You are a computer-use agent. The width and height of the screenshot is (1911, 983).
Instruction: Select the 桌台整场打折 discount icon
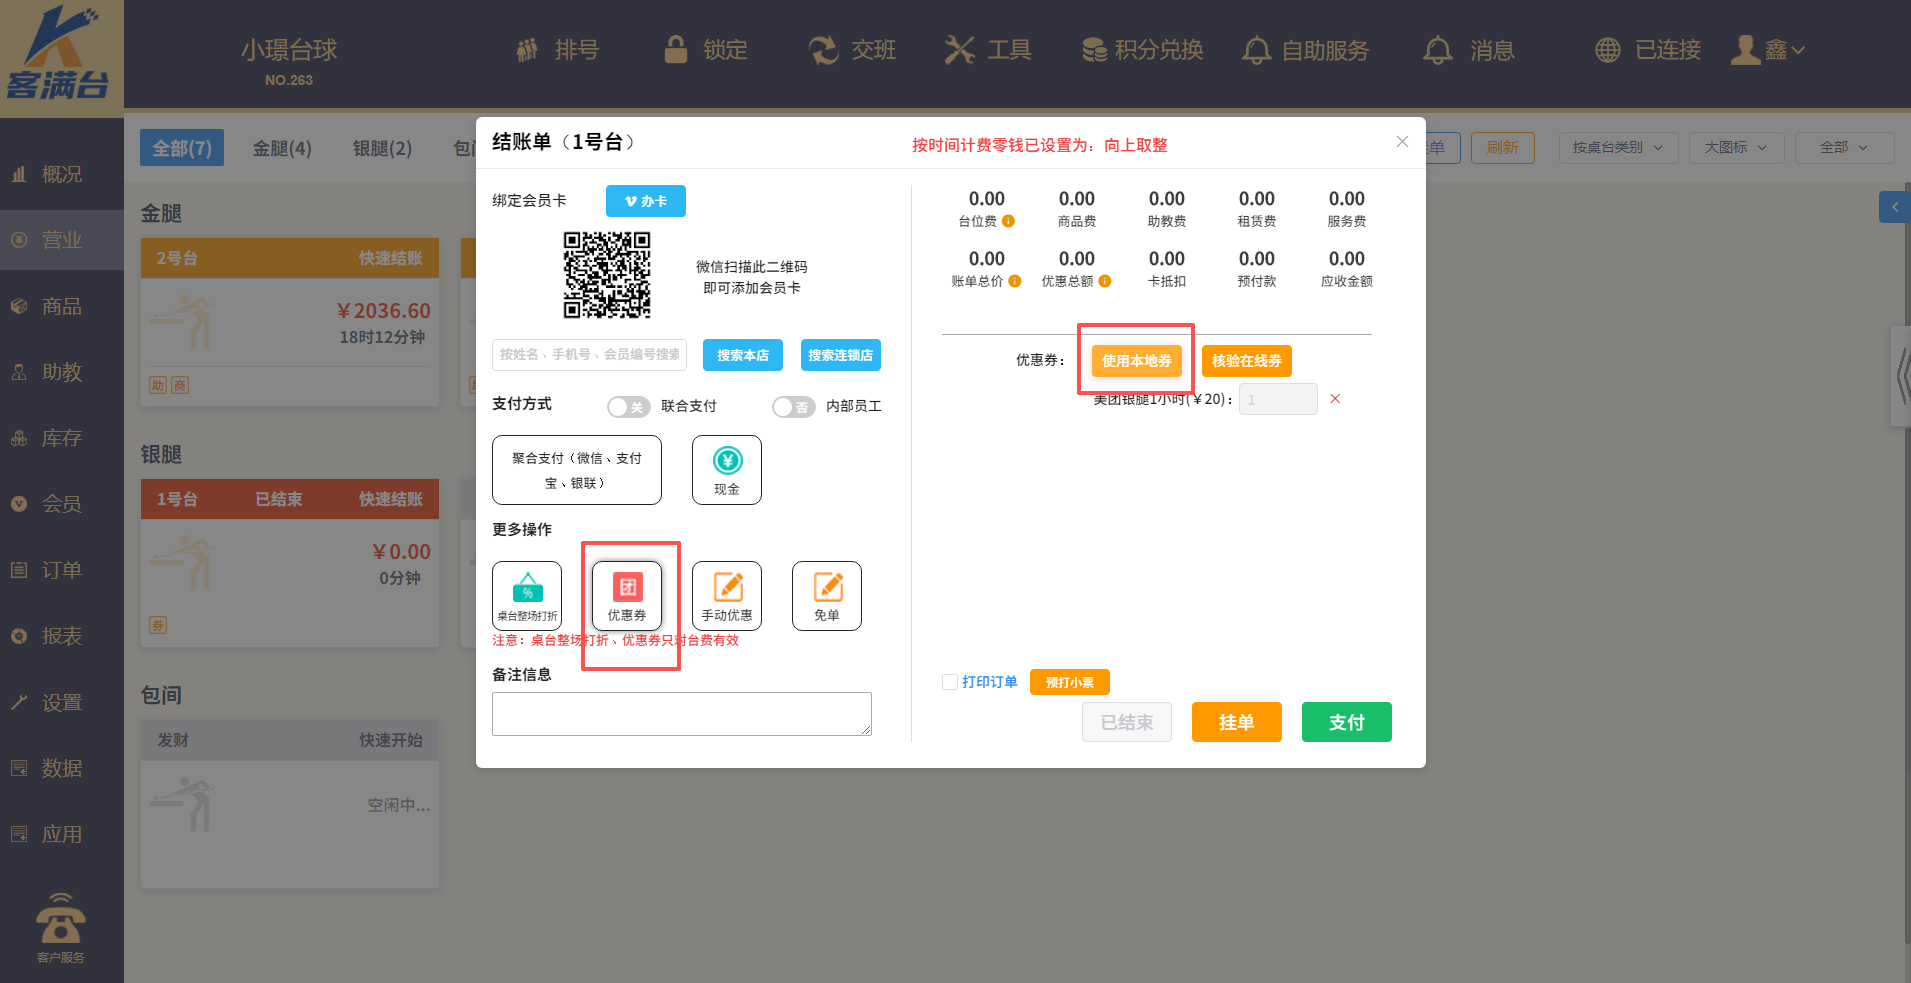point(527,595)
